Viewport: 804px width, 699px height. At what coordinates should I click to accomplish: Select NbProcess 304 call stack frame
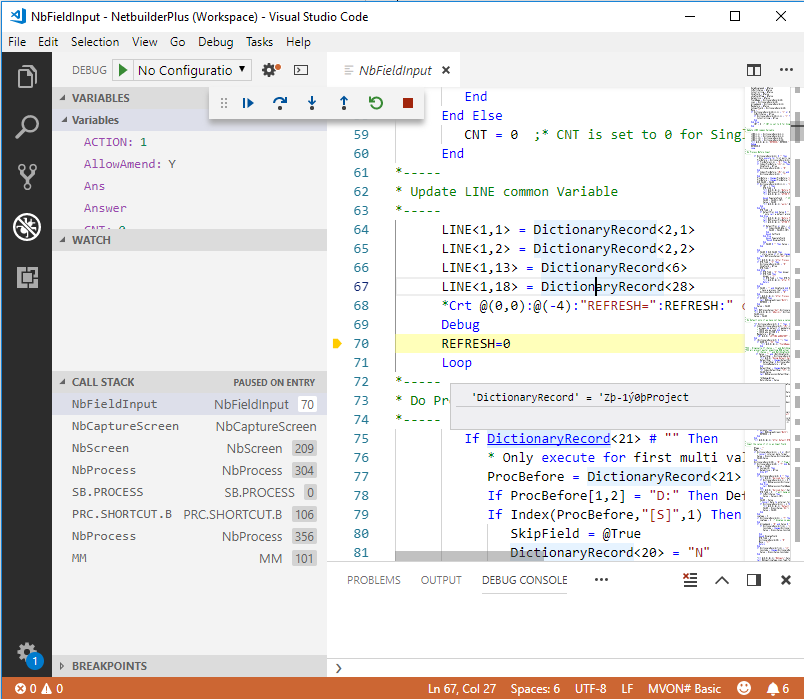(190, 470)
